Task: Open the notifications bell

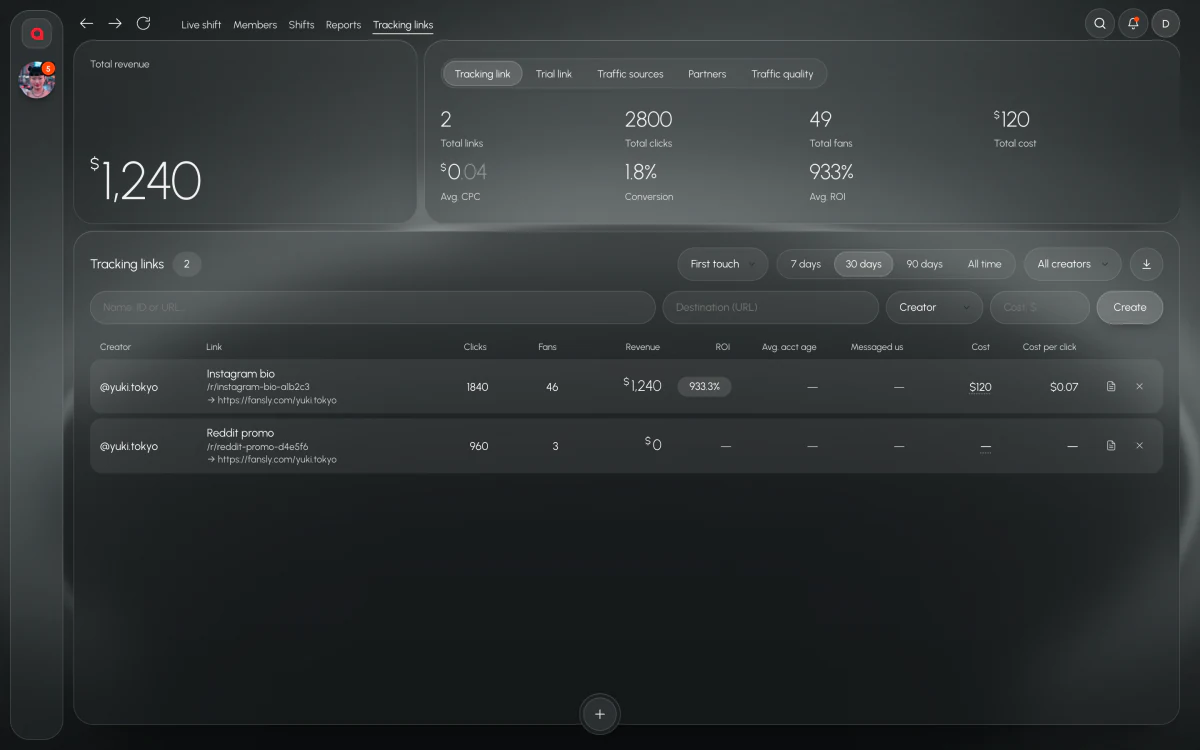Action: click(1133, 24)
